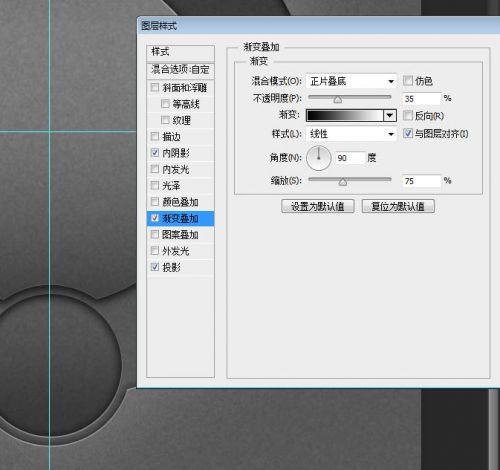Click the black-to-white gradient swatch
This screenshot has width=500, height=470.
(x=345, y=115)
